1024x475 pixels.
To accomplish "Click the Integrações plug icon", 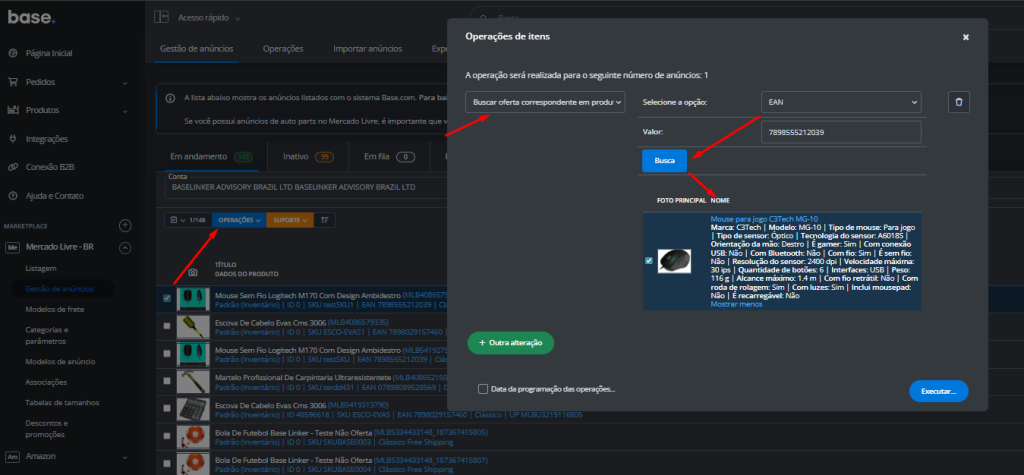I will click(12, 139).
